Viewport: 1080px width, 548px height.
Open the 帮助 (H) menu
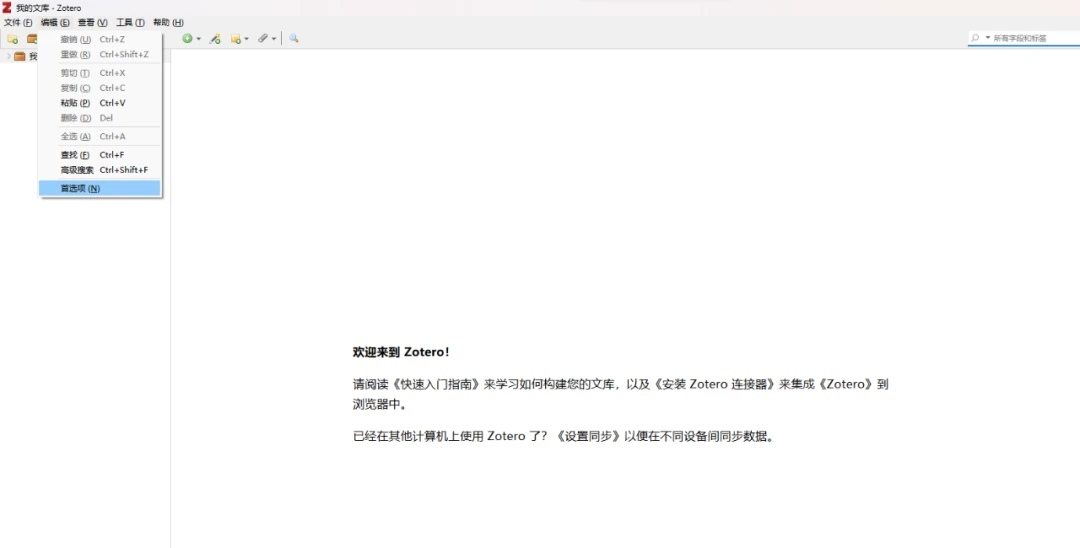[168, 23]
